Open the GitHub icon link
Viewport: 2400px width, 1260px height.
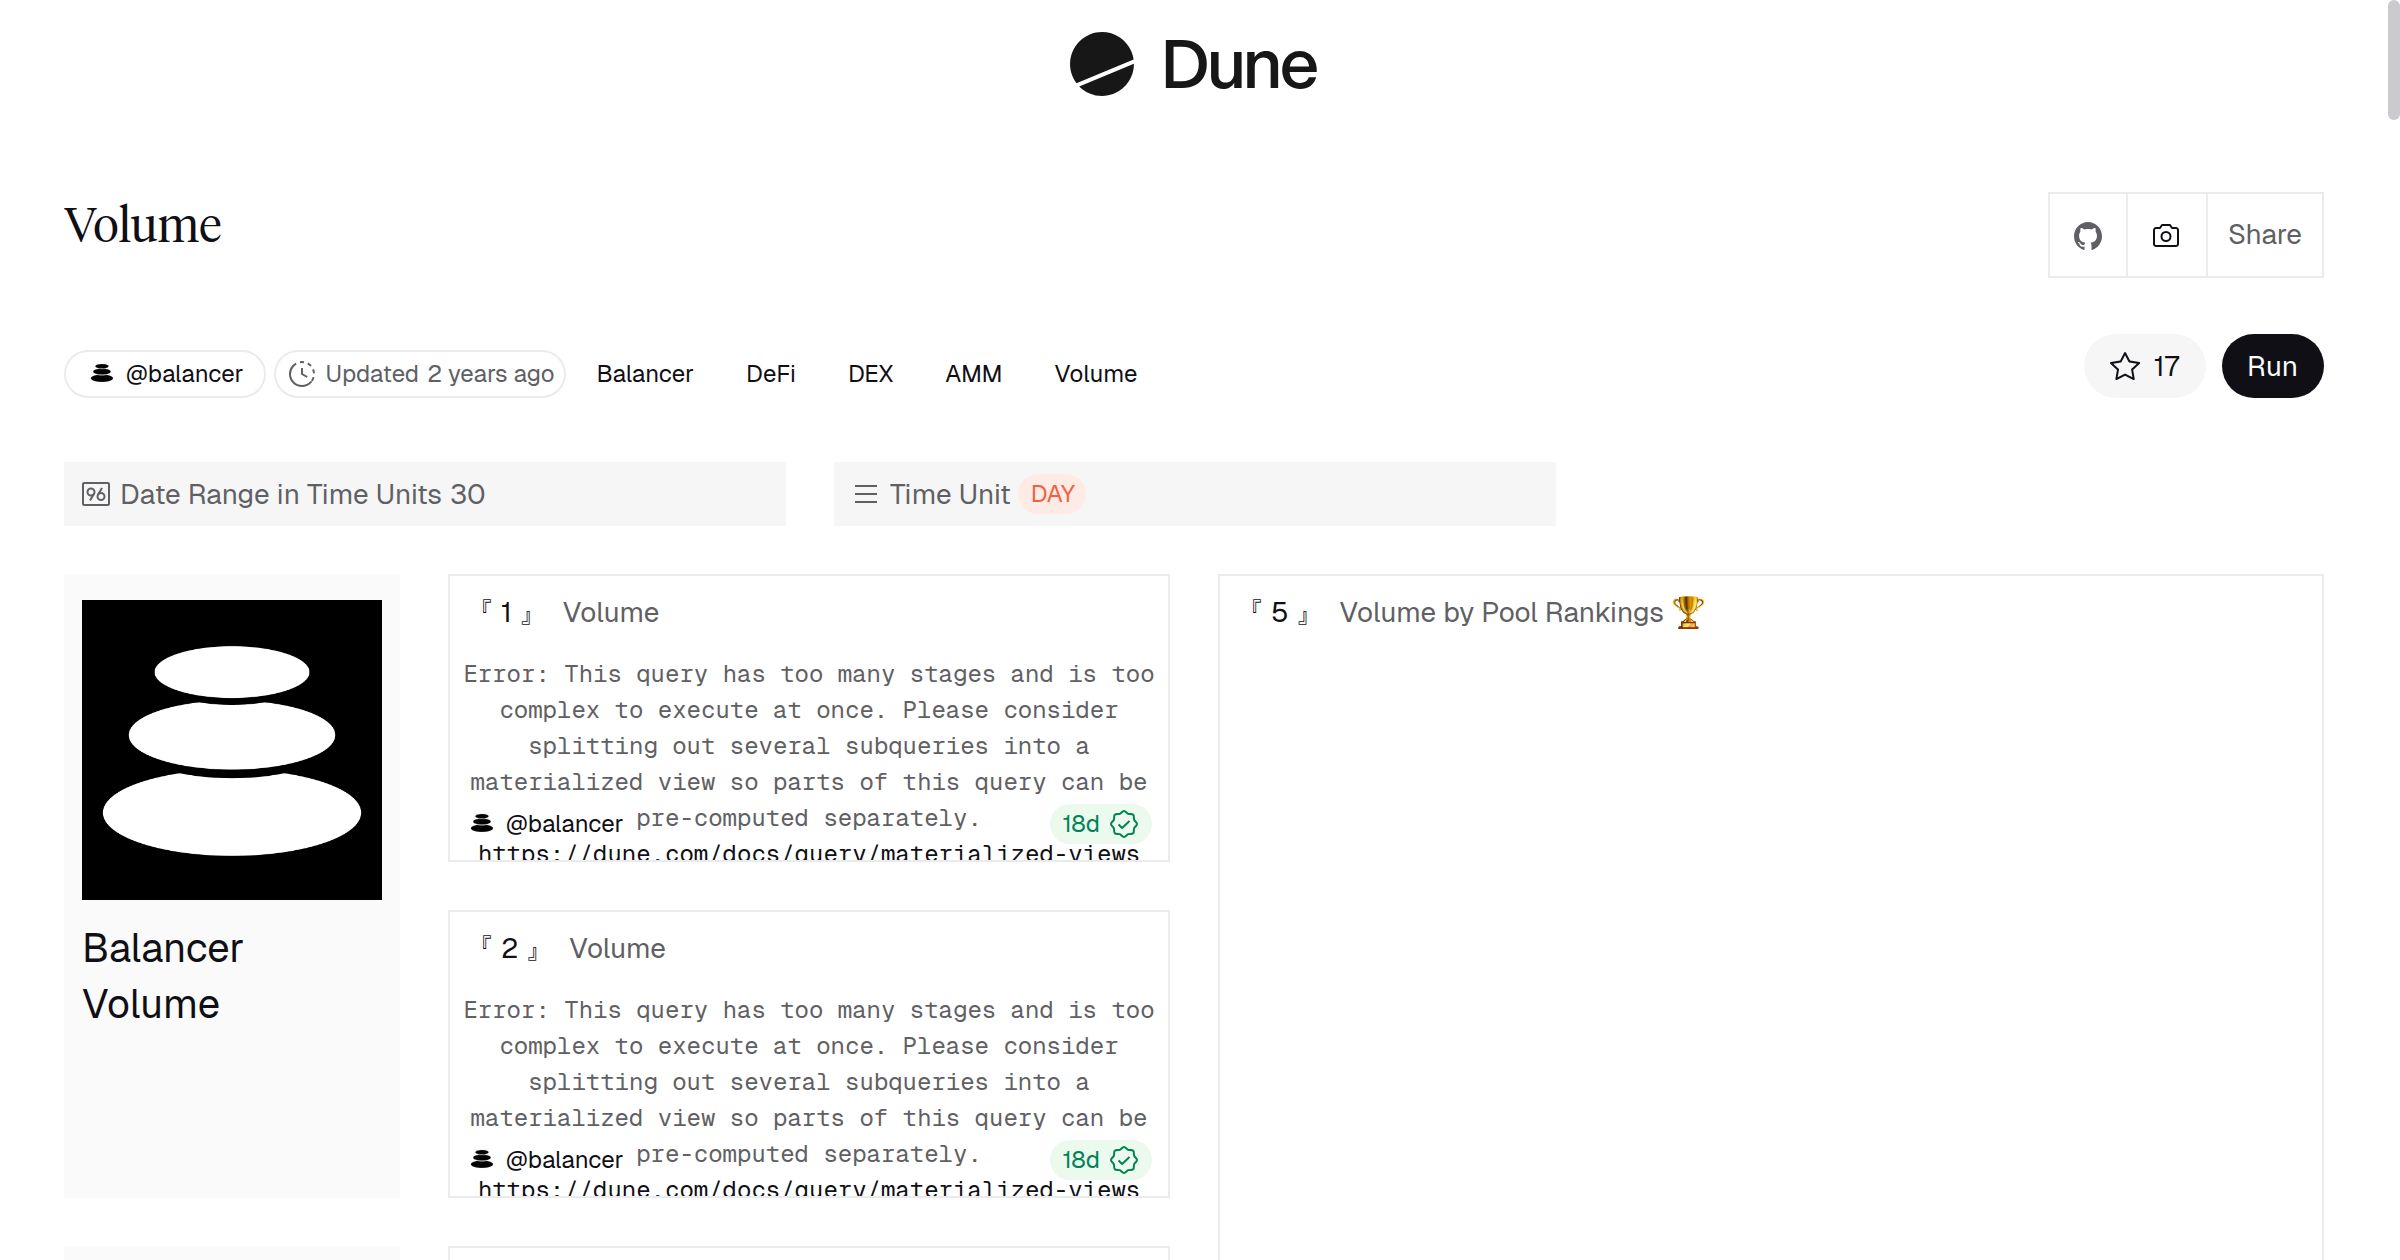2087,236
